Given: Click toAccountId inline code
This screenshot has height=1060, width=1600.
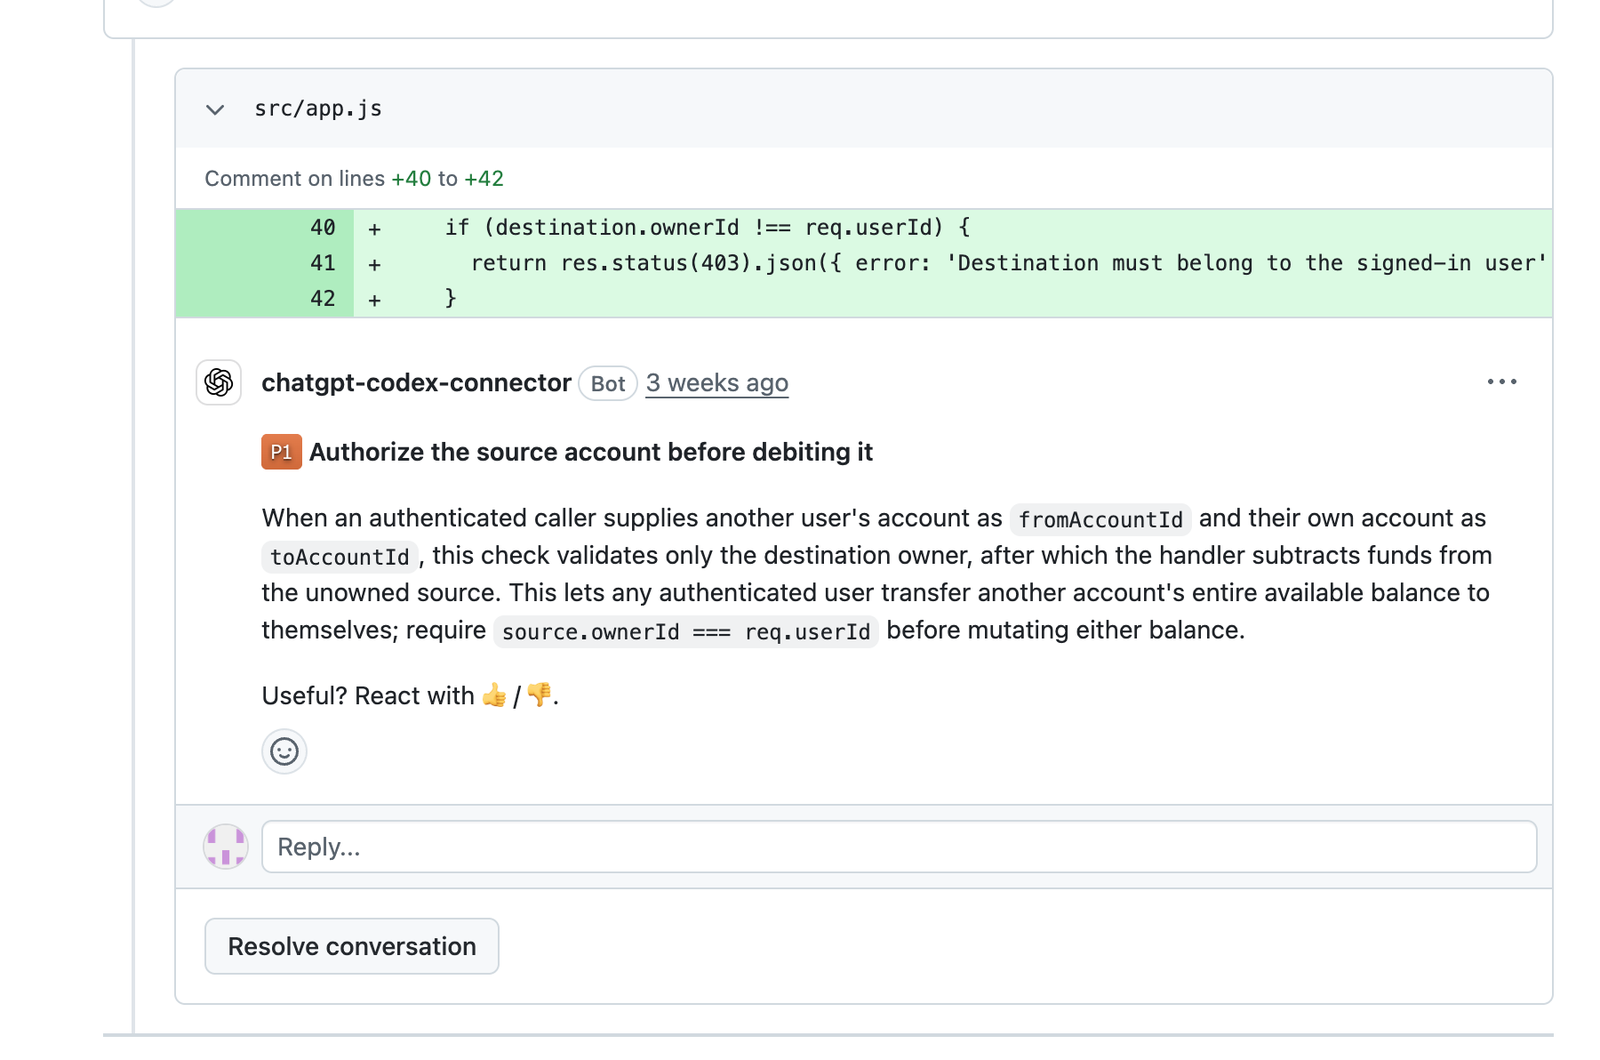Looking at the screenshot, I should pyautogui.click(x=340, y=557).
